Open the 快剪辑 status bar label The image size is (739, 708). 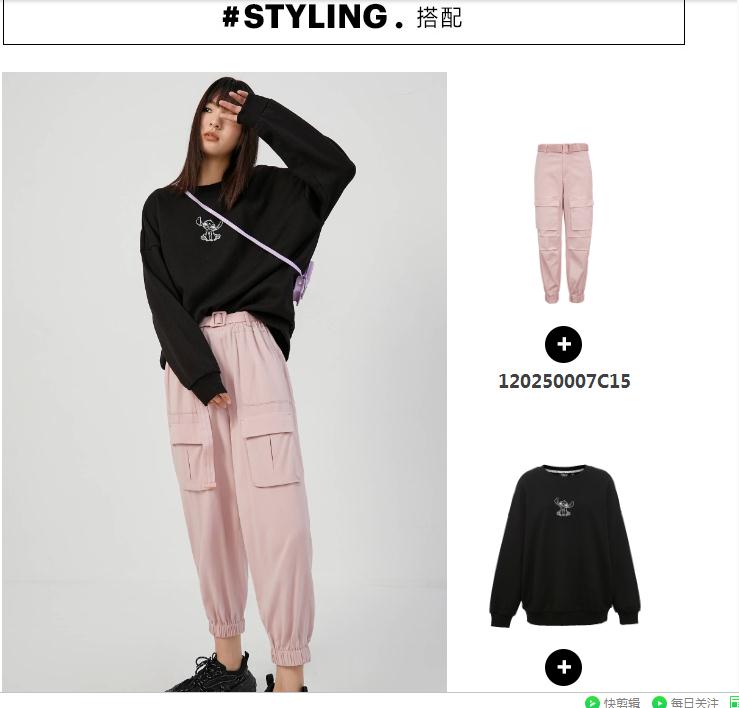[x=621, y=703]
